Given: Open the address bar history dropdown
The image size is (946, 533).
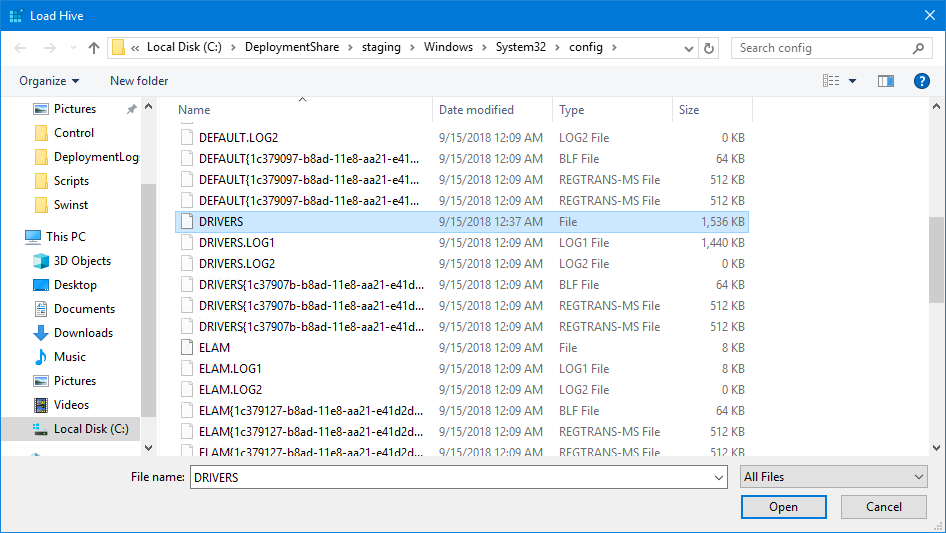Looking at the screenshot, I should 688,48.
